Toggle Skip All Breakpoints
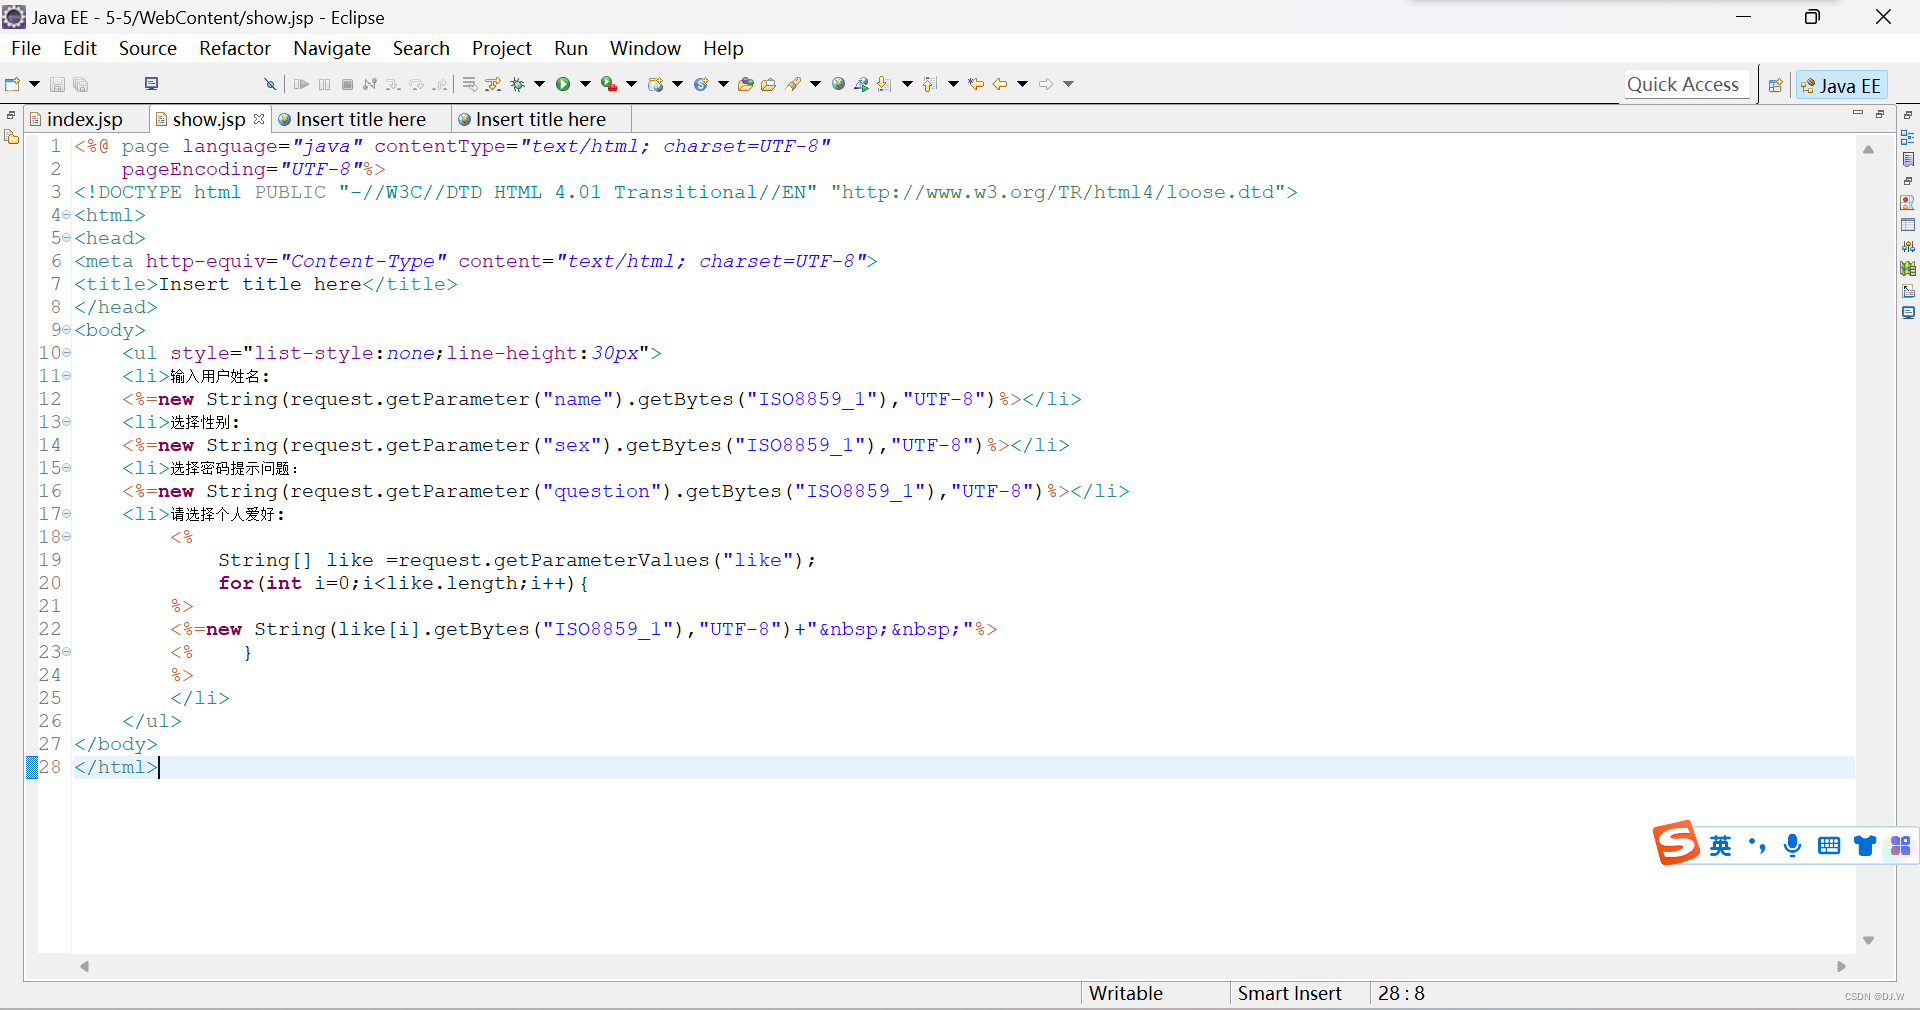 270,84
